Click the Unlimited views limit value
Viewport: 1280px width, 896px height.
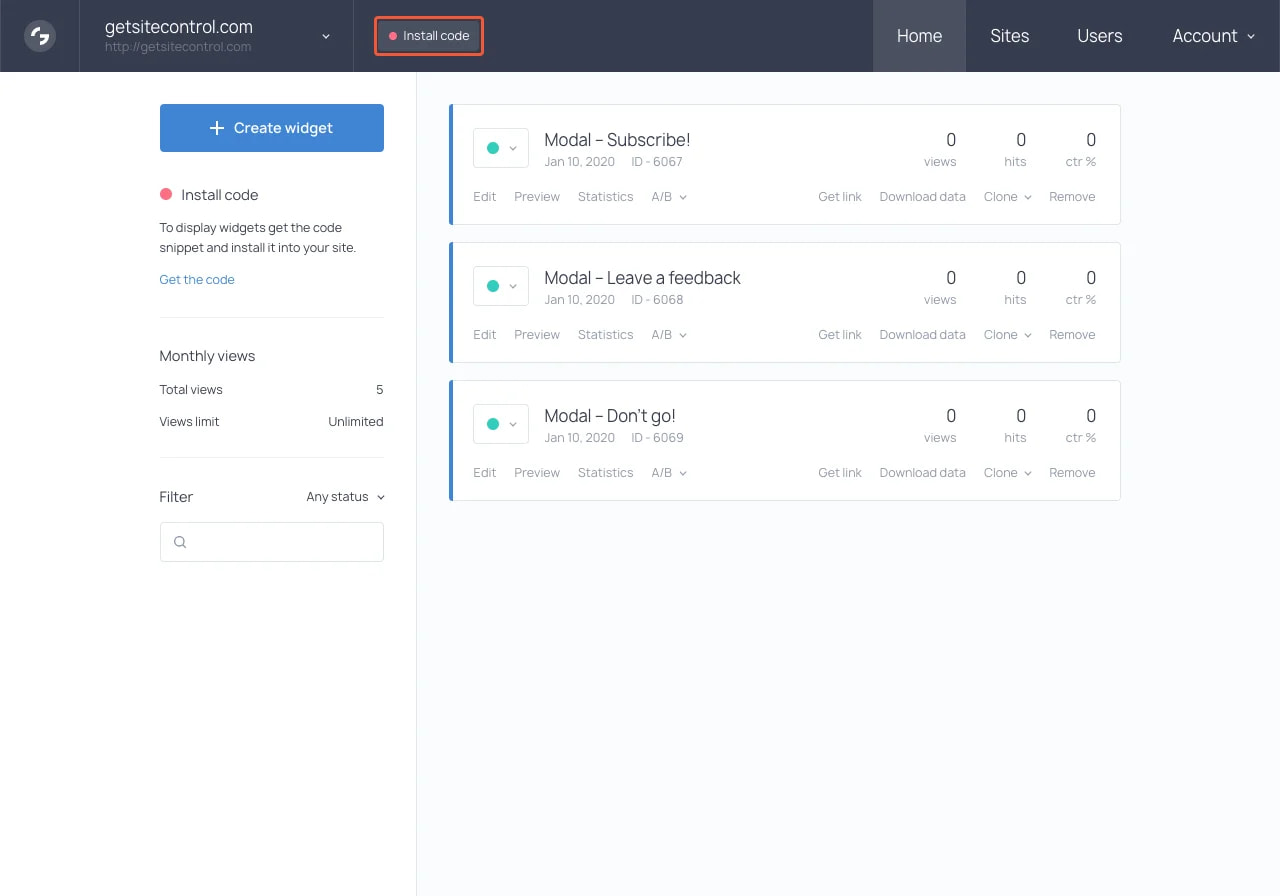click(x=356, y=422)
